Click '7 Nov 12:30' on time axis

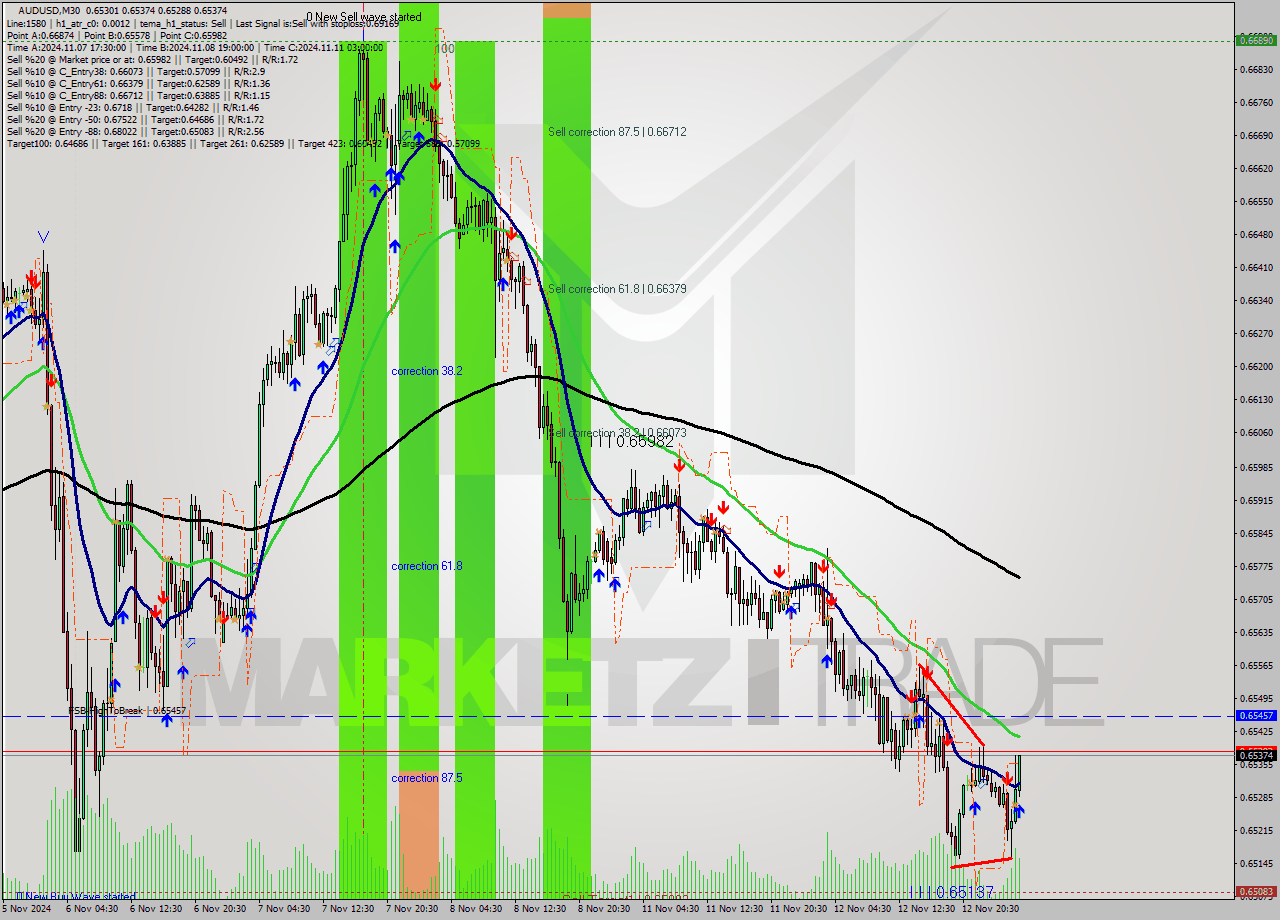pyautogui.click(x=348, y=909)
